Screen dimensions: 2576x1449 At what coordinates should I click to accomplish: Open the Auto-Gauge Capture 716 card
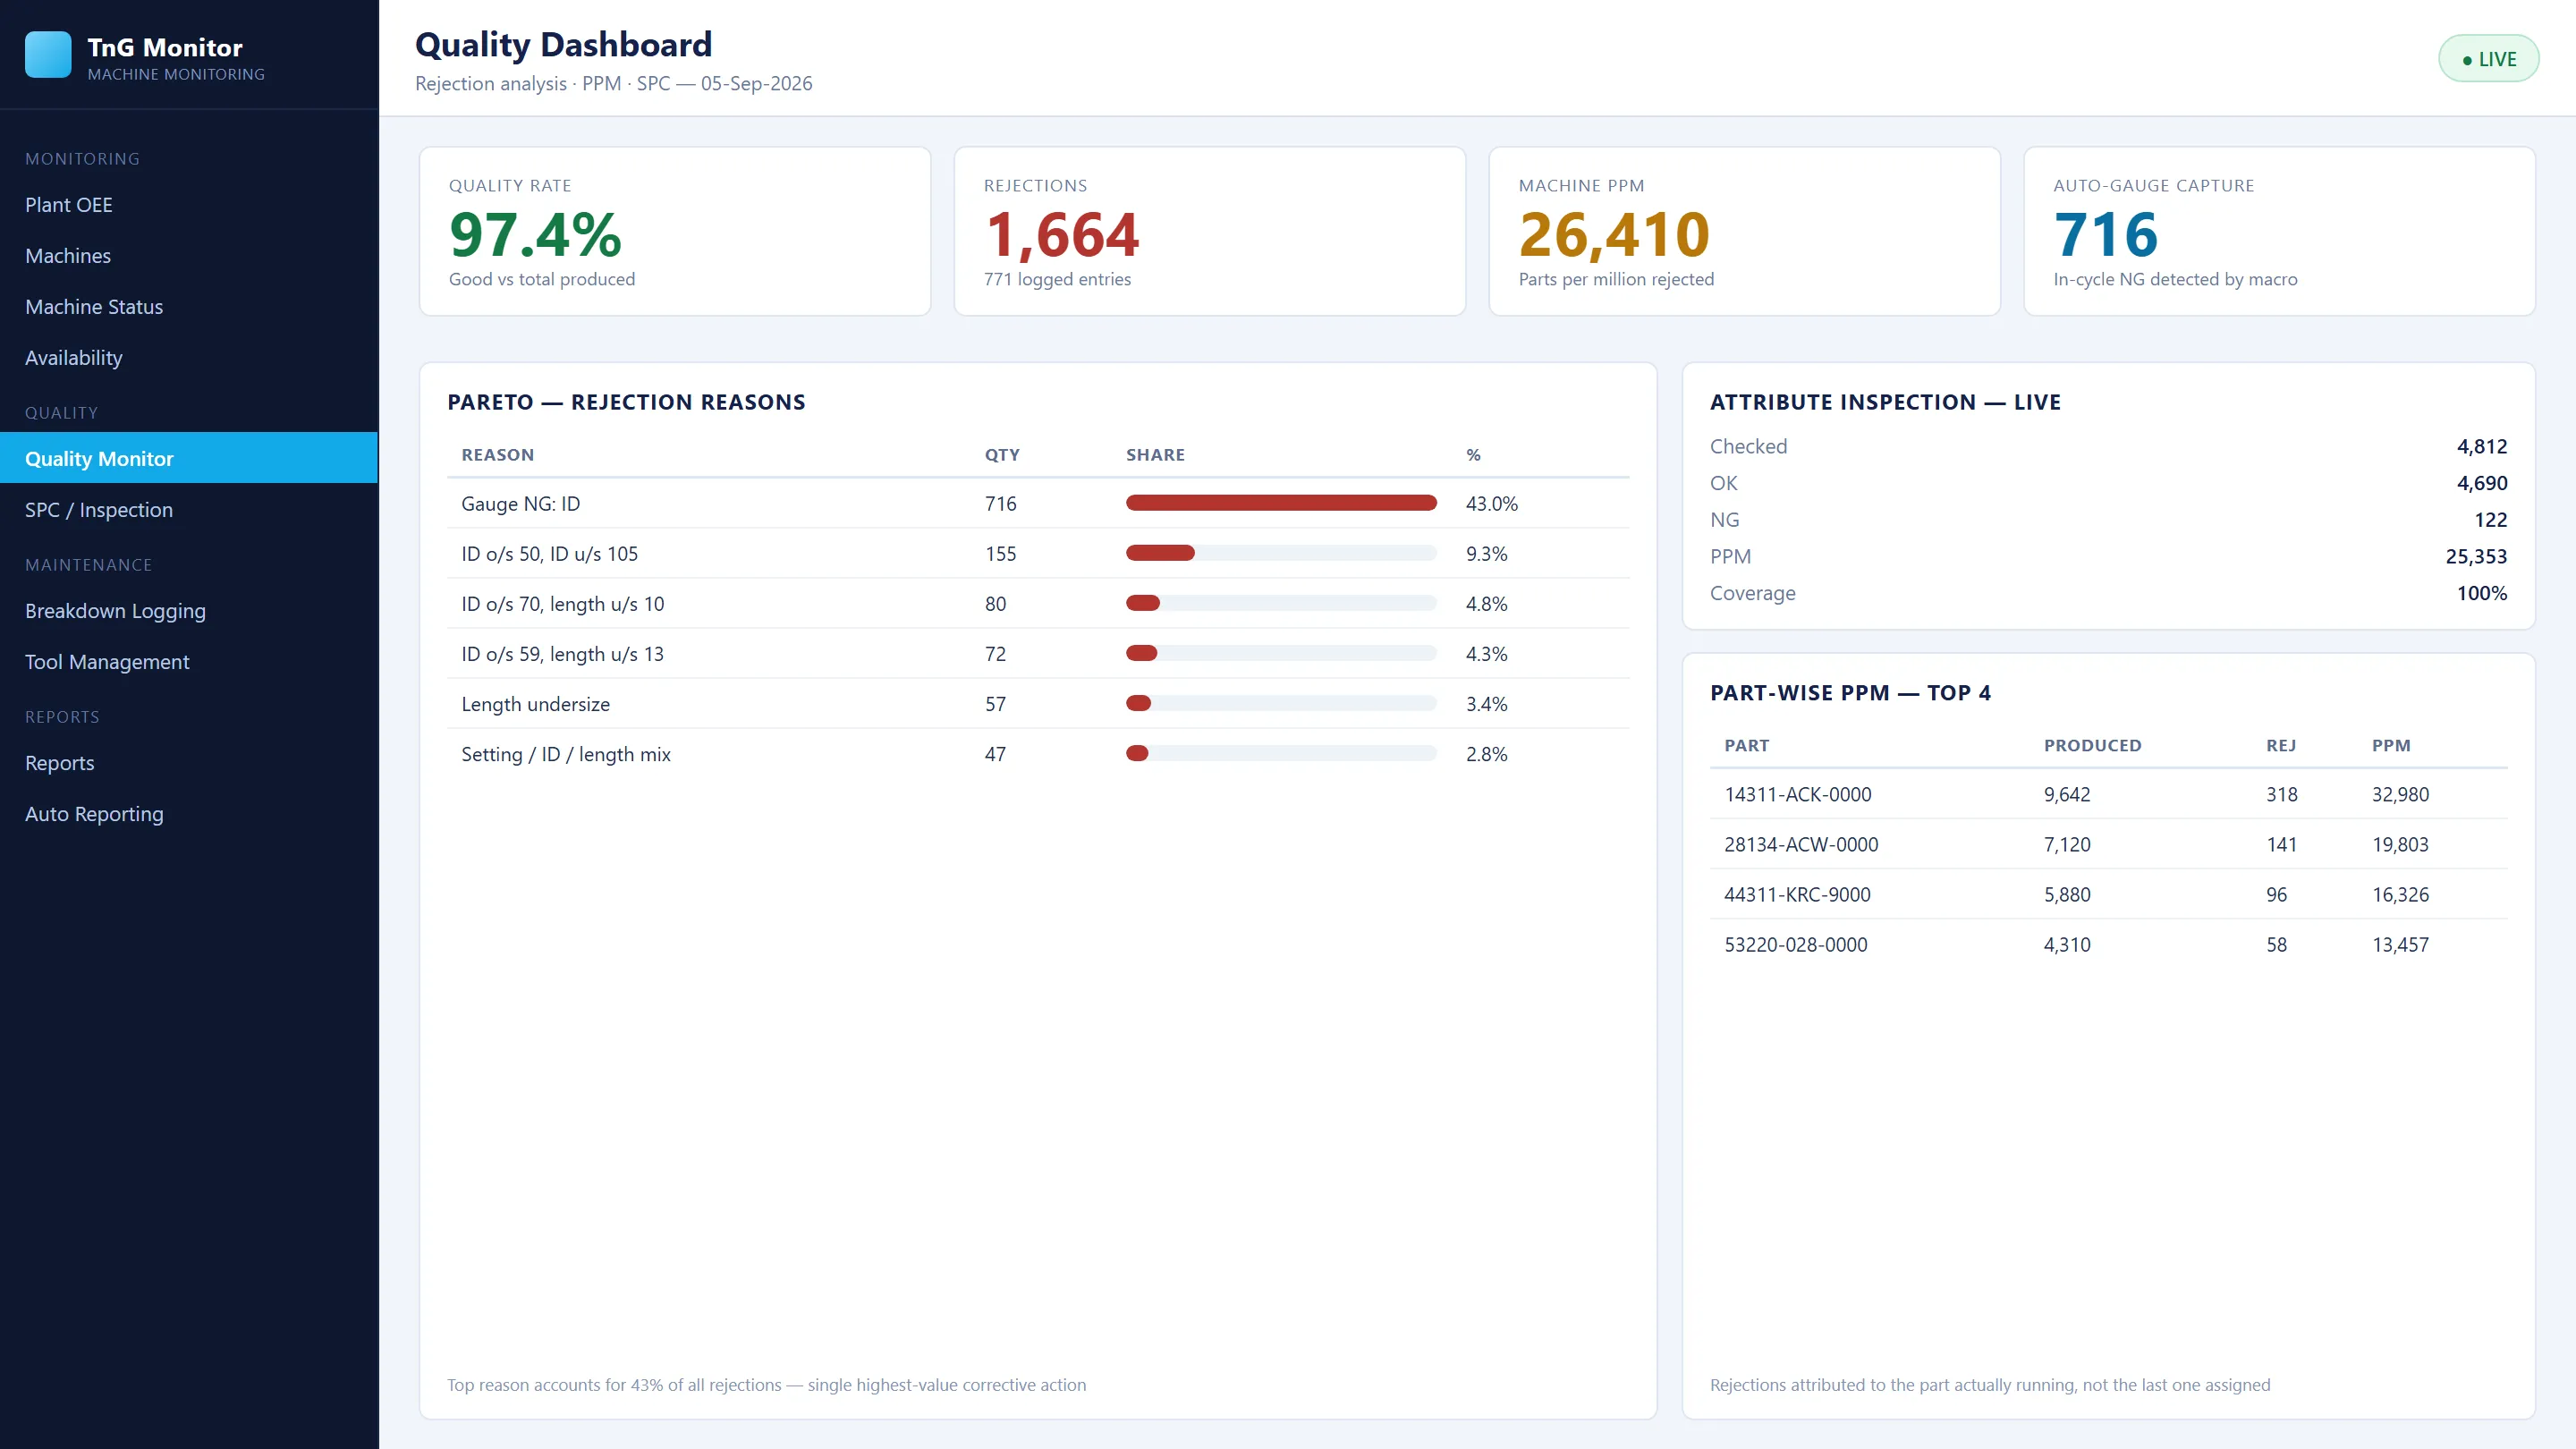pos(2279,232)
